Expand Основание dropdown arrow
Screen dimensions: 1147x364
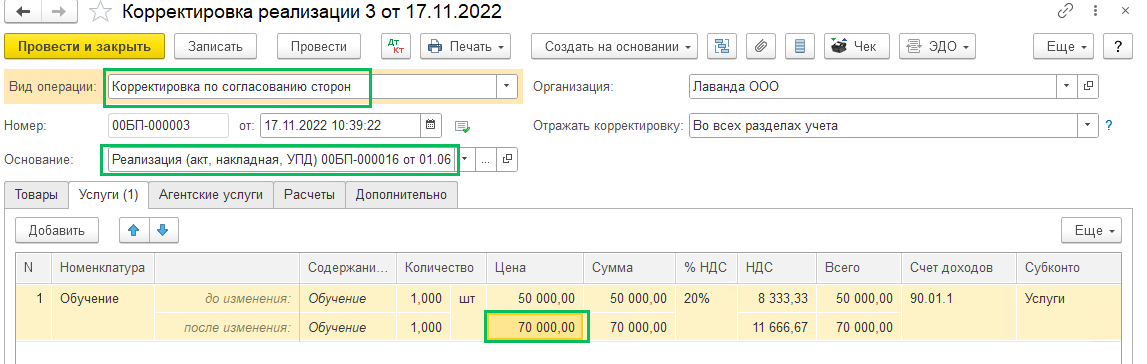464,159
